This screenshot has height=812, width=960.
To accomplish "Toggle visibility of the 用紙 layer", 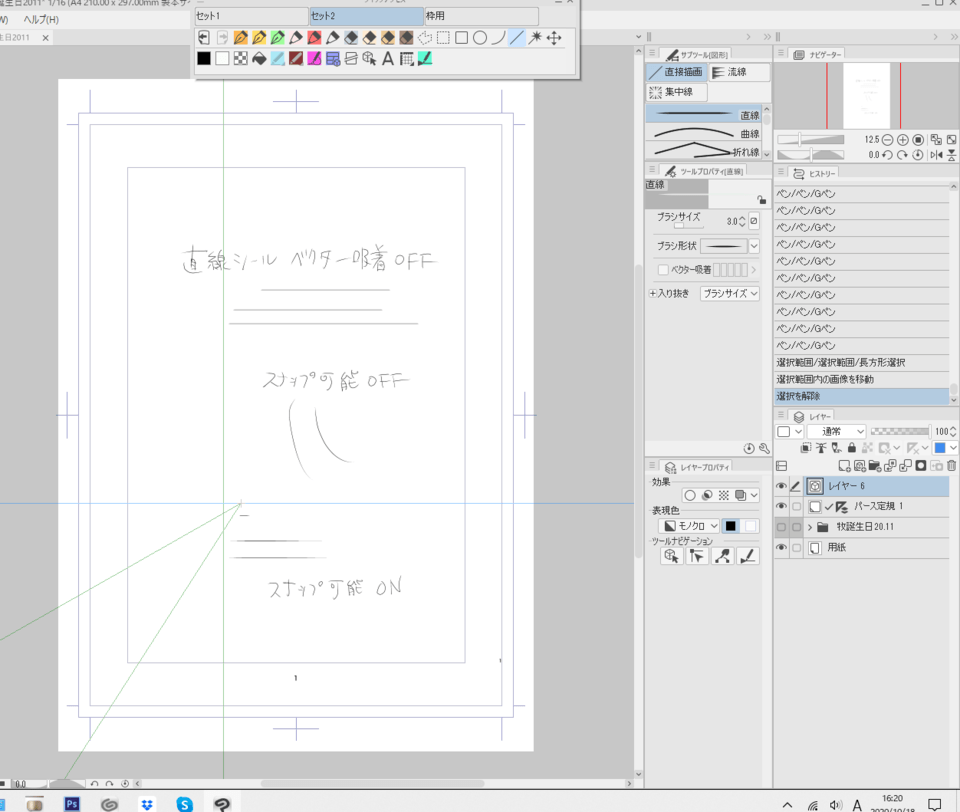I will point(781,548).
